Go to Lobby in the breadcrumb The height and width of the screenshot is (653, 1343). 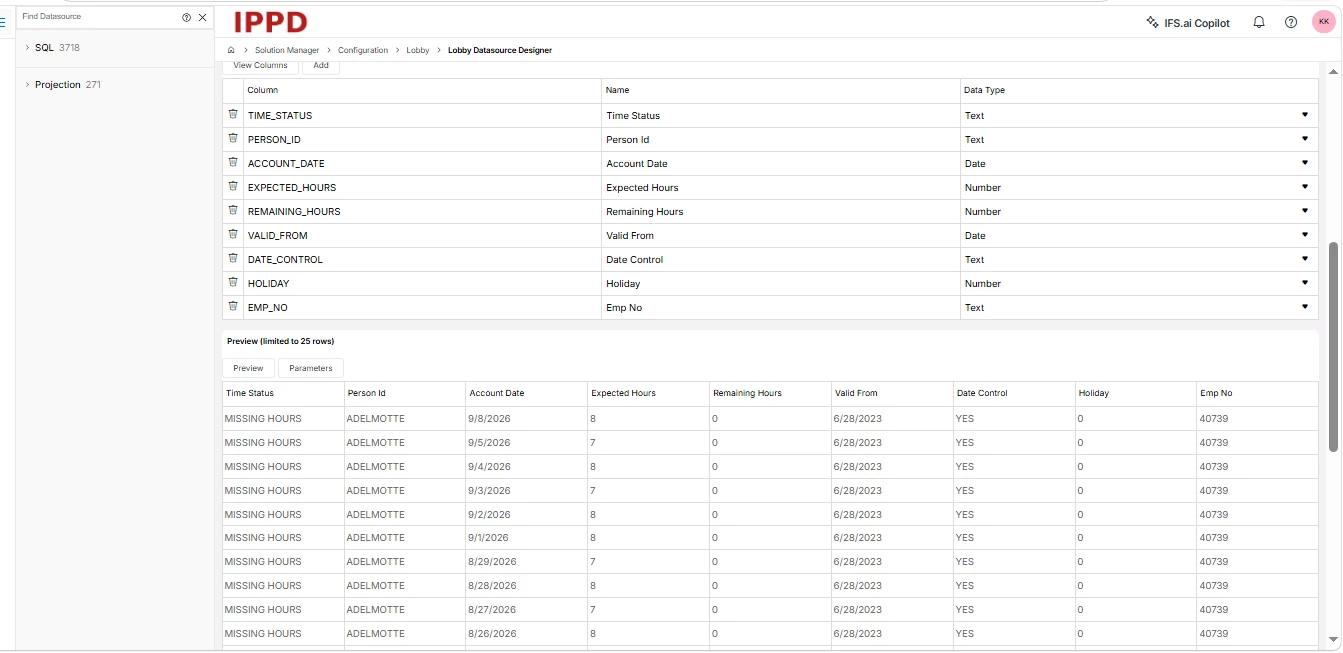418,50
